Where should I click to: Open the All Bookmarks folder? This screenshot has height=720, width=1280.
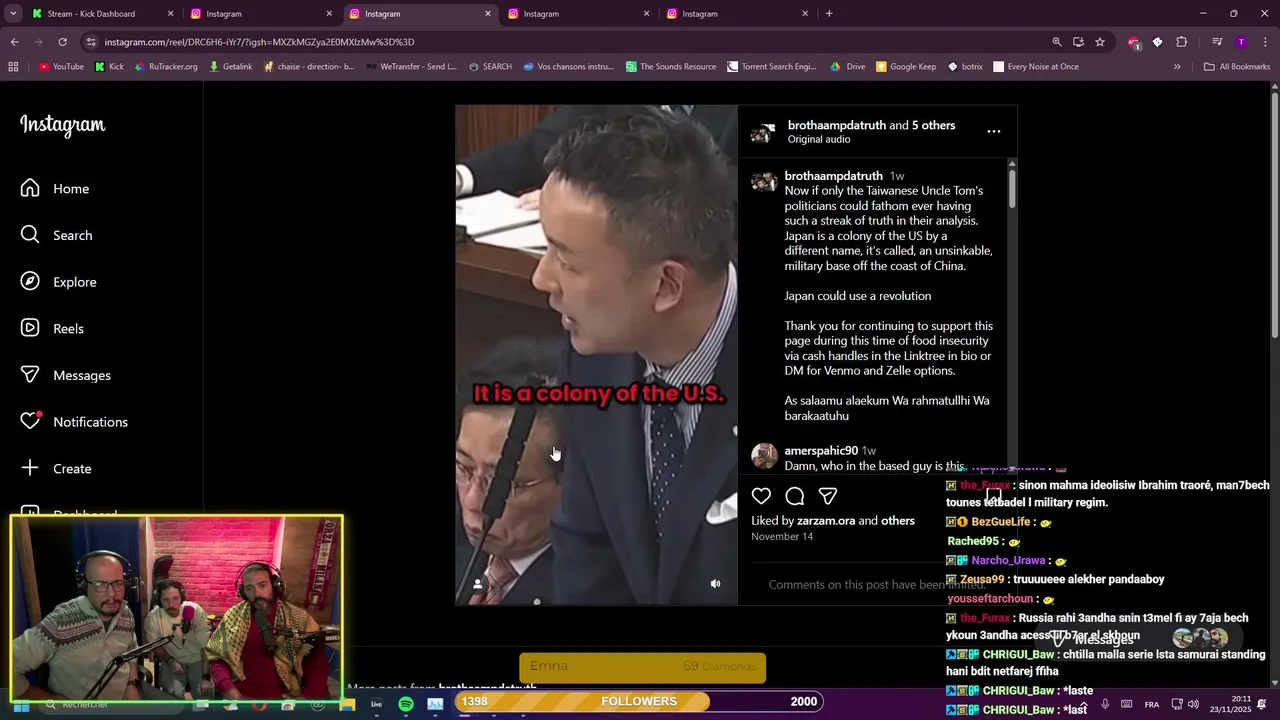(x=1237, y=67)
